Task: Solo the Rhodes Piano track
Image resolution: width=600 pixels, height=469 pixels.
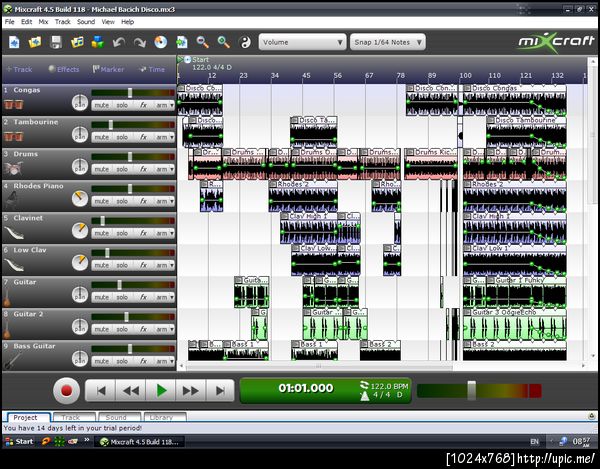Action: pos(122,201)
